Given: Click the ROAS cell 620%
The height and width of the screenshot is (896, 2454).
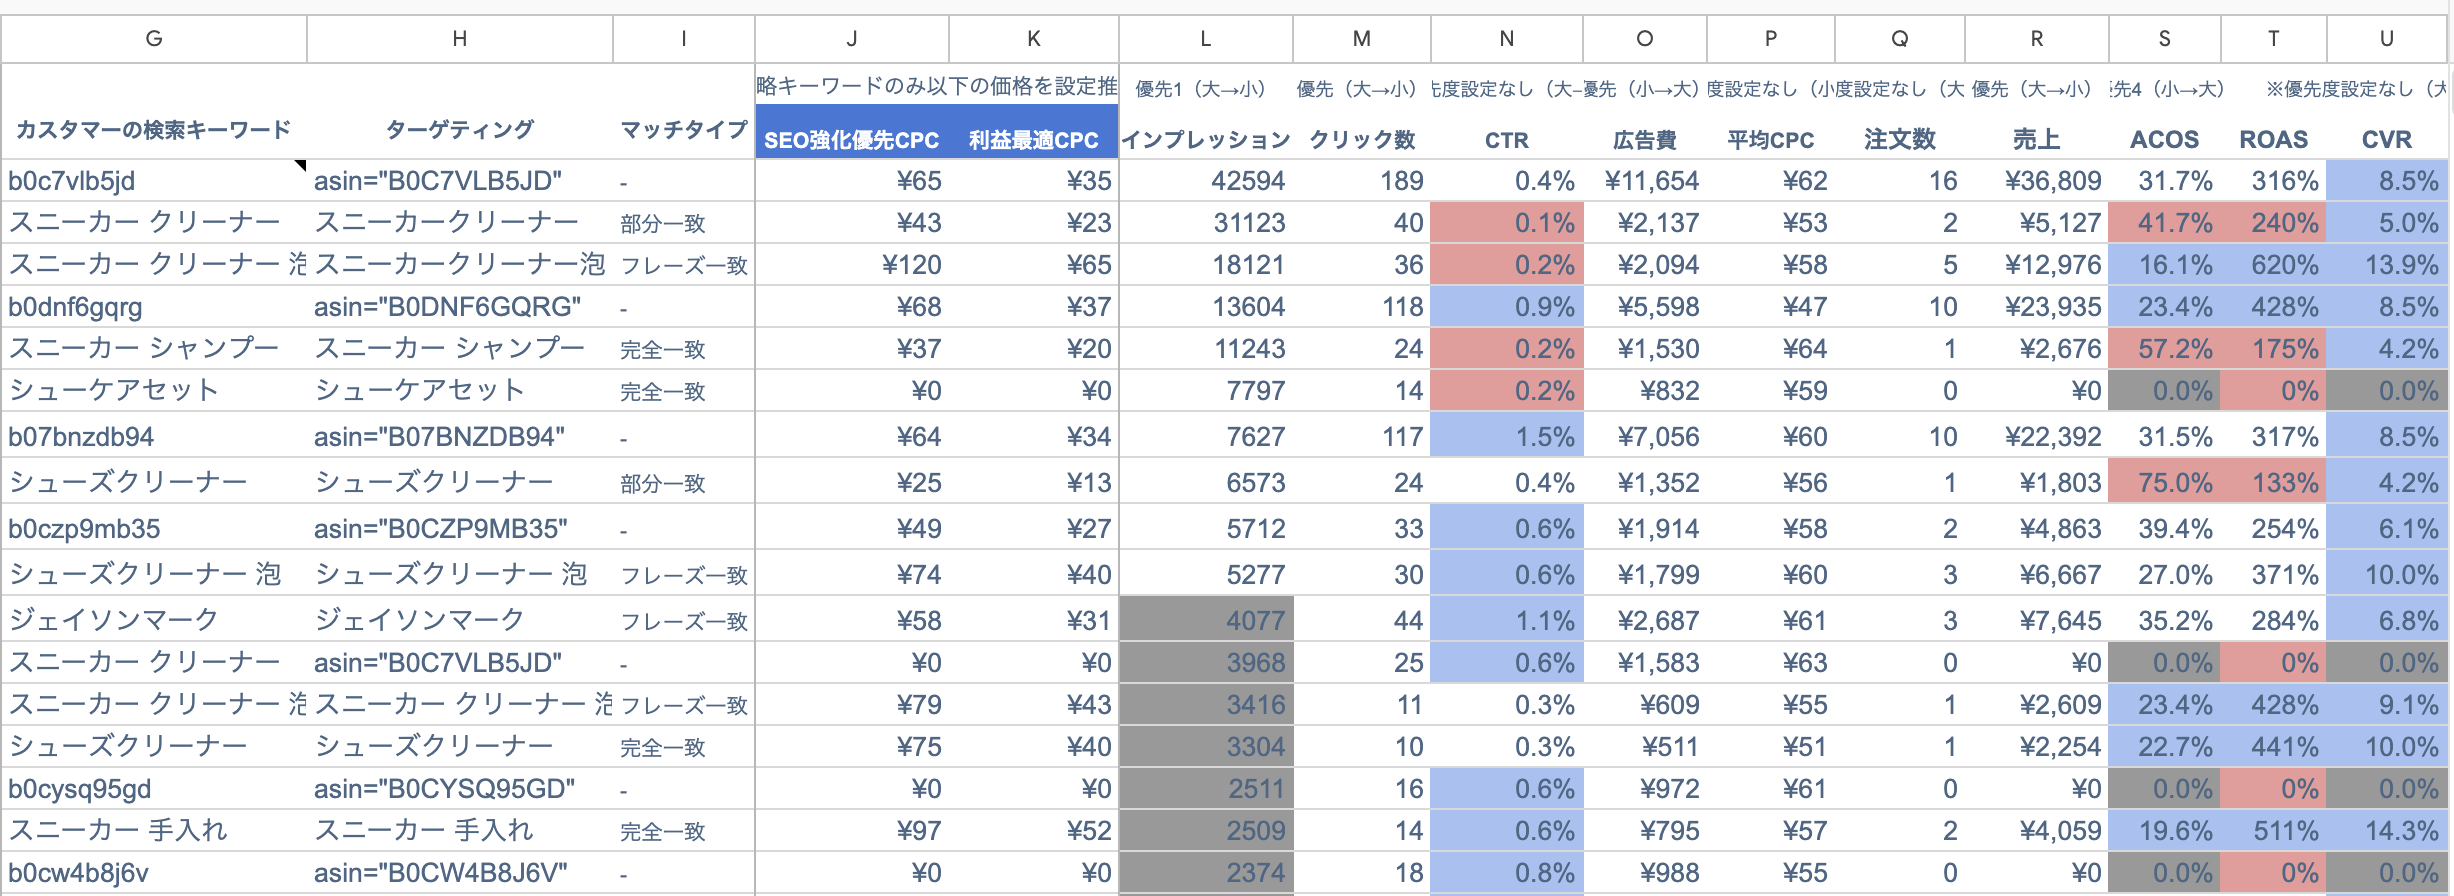Looking at the screenshot, I should (2274, 265).
